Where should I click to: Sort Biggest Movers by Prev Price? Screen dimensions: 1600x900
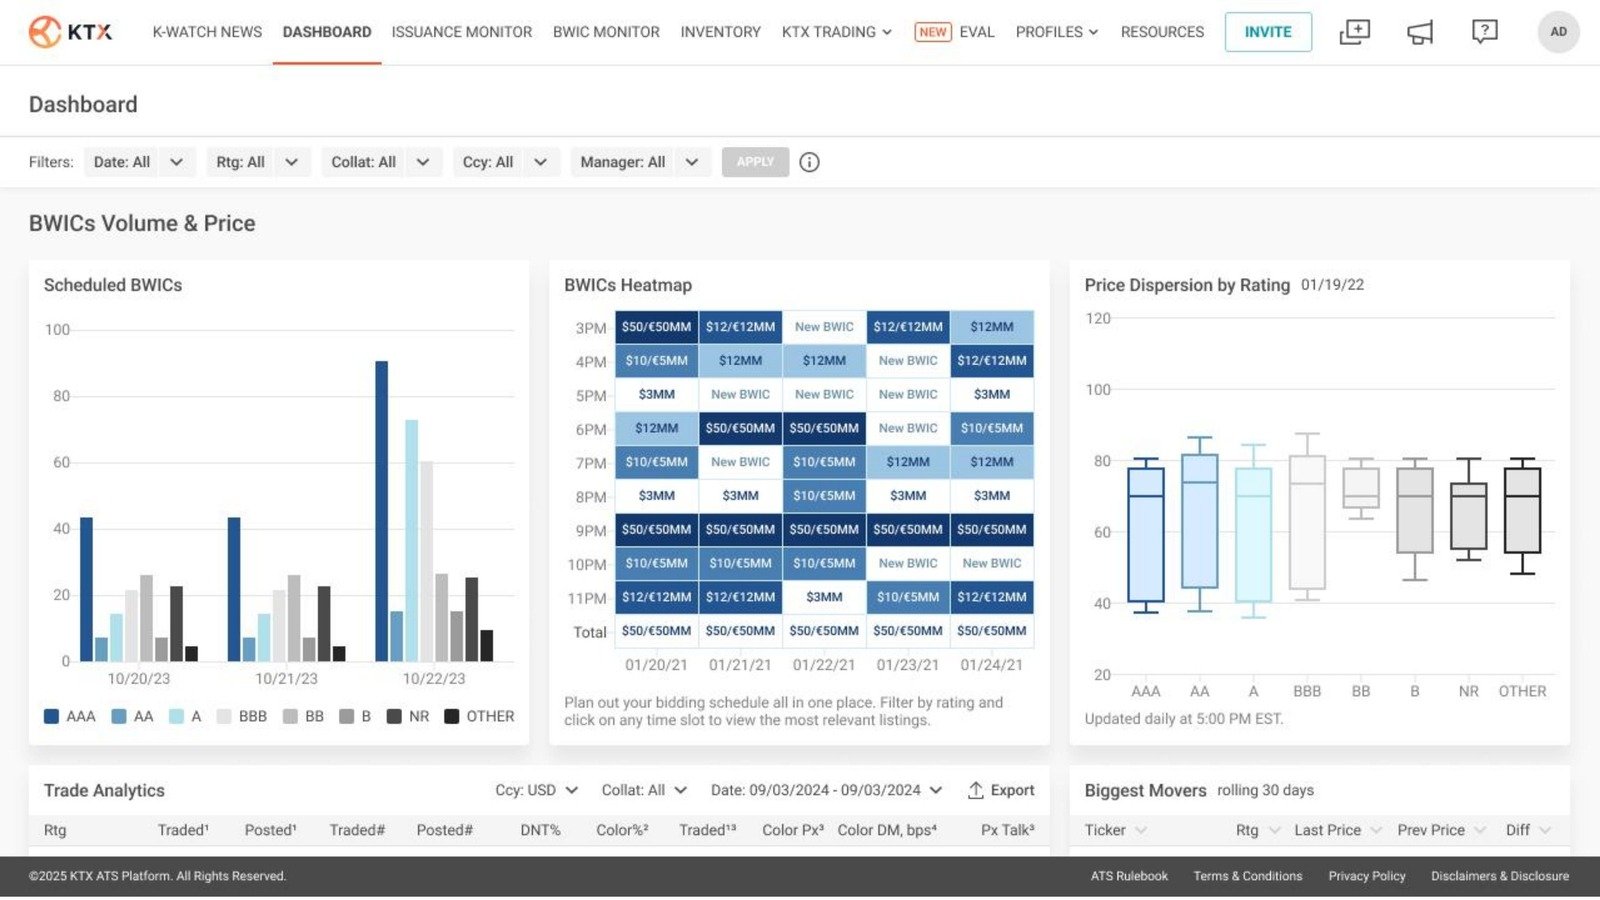pos(1442,830)
